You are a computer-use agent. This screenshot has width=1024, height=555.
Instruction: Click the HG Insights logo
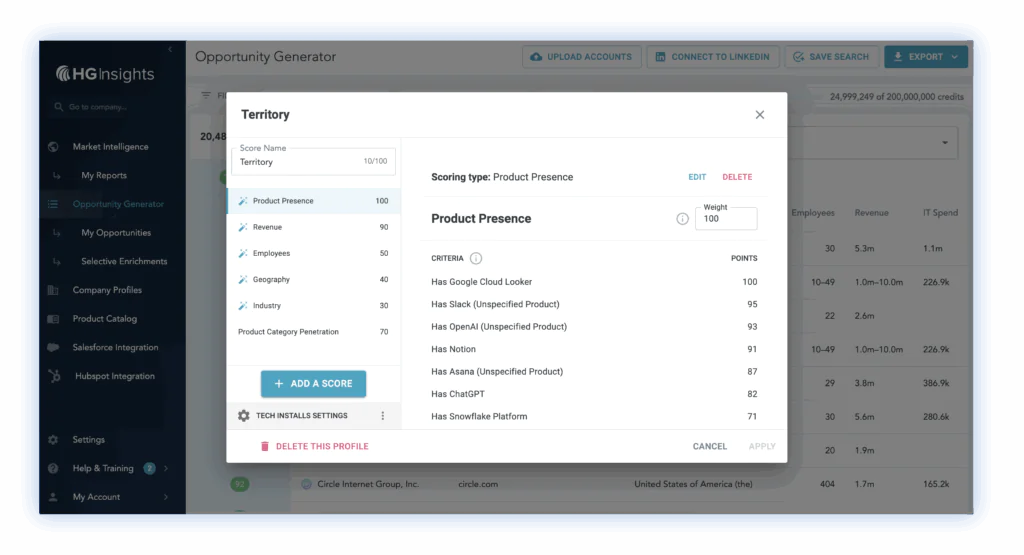pos(105,74)
